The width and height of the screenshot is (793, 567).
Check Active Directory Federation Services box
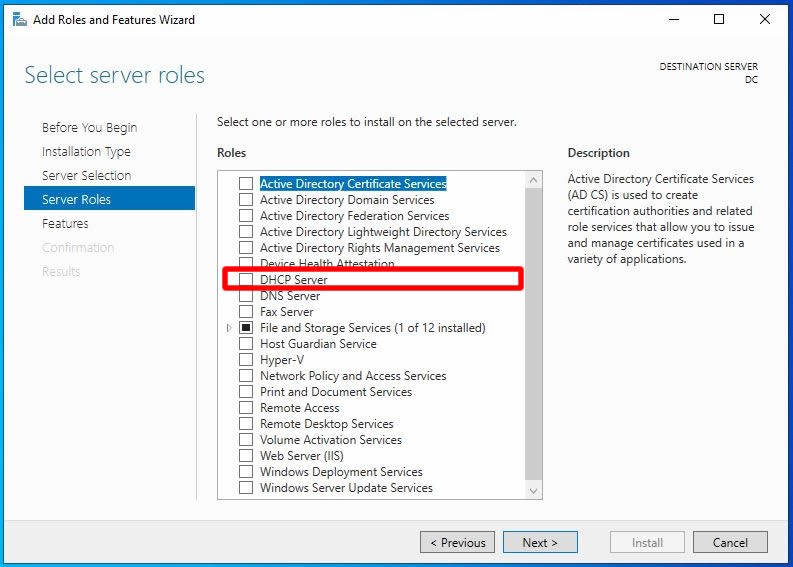(x=246, y=215)
